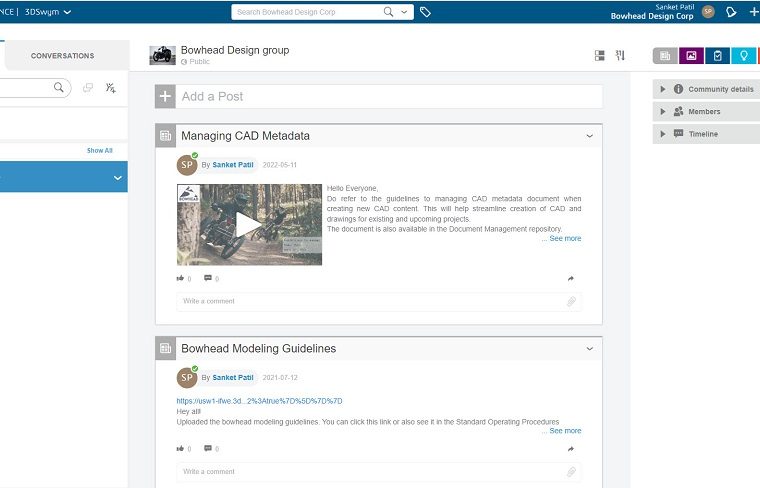Viewport: 760px width, 488px height.
Task: Open the https://usw1-ifwe.3d link
Action: click(x=259, y=401)
